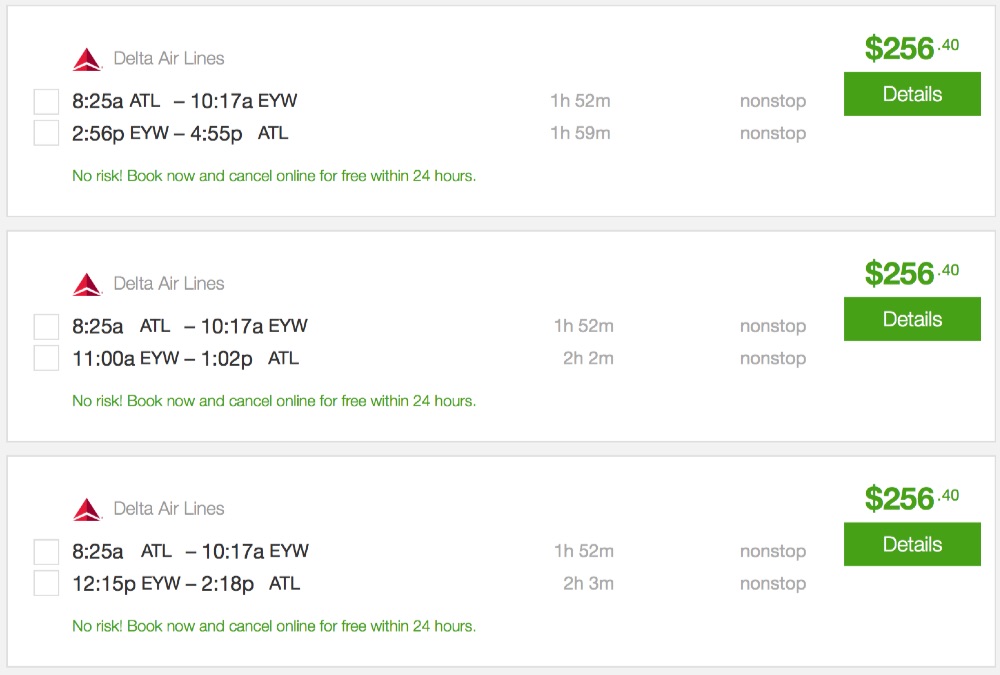Open Details for the 2:56p return itinerary

point(912,94)
